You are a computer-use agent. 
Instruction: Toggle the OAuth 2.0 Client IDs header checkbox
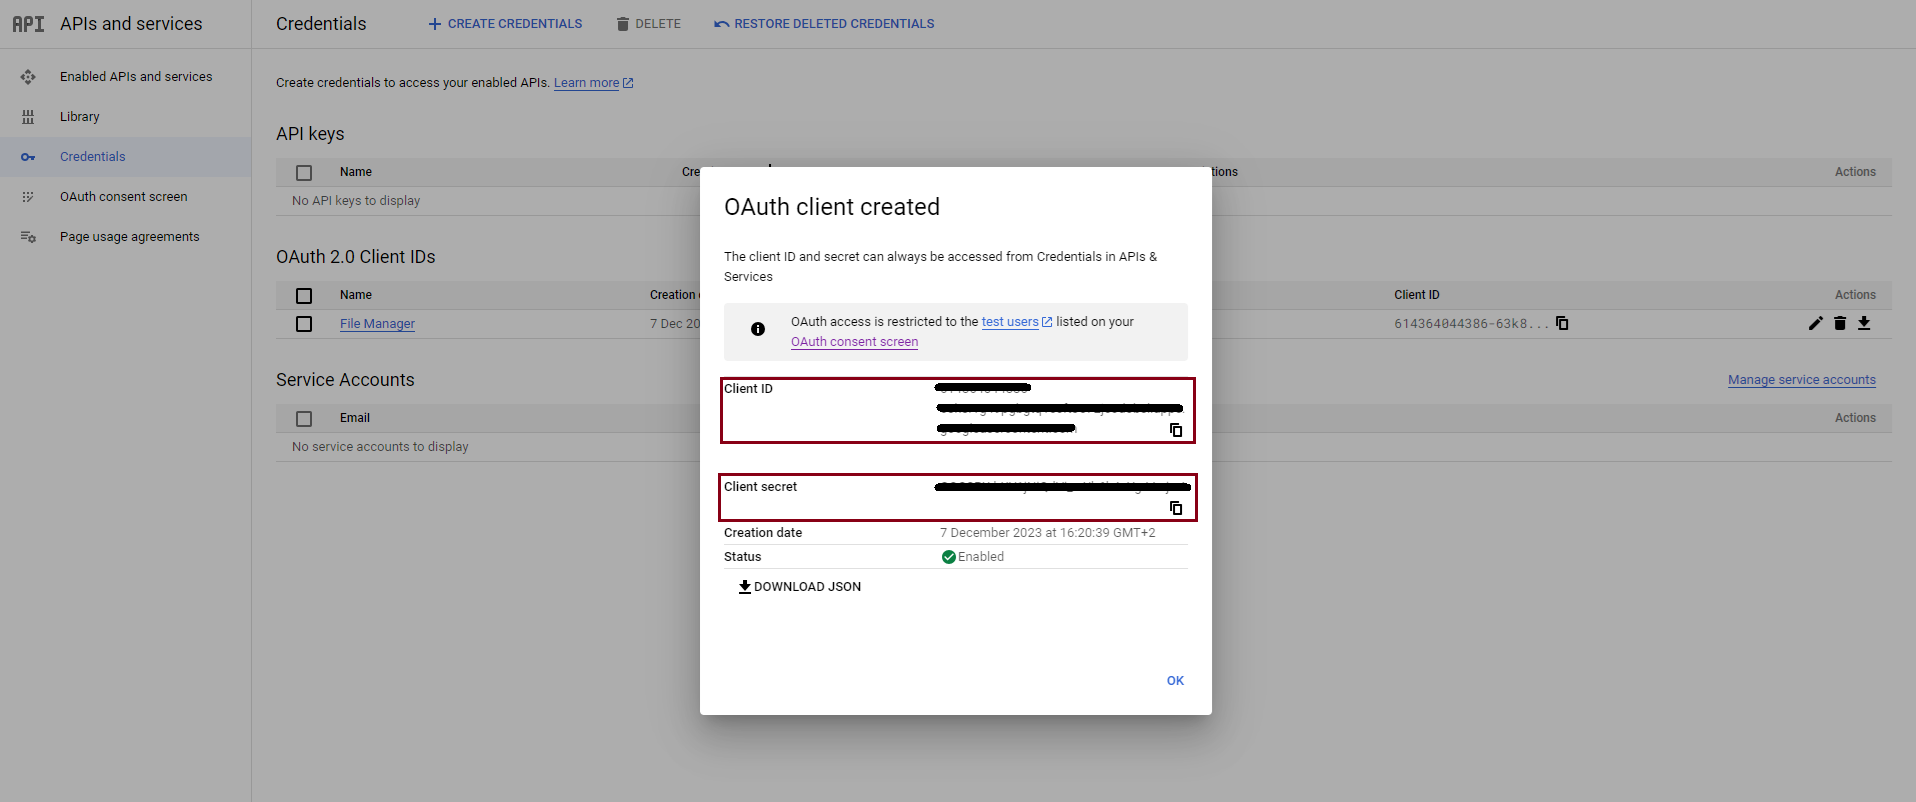point(304,296)
